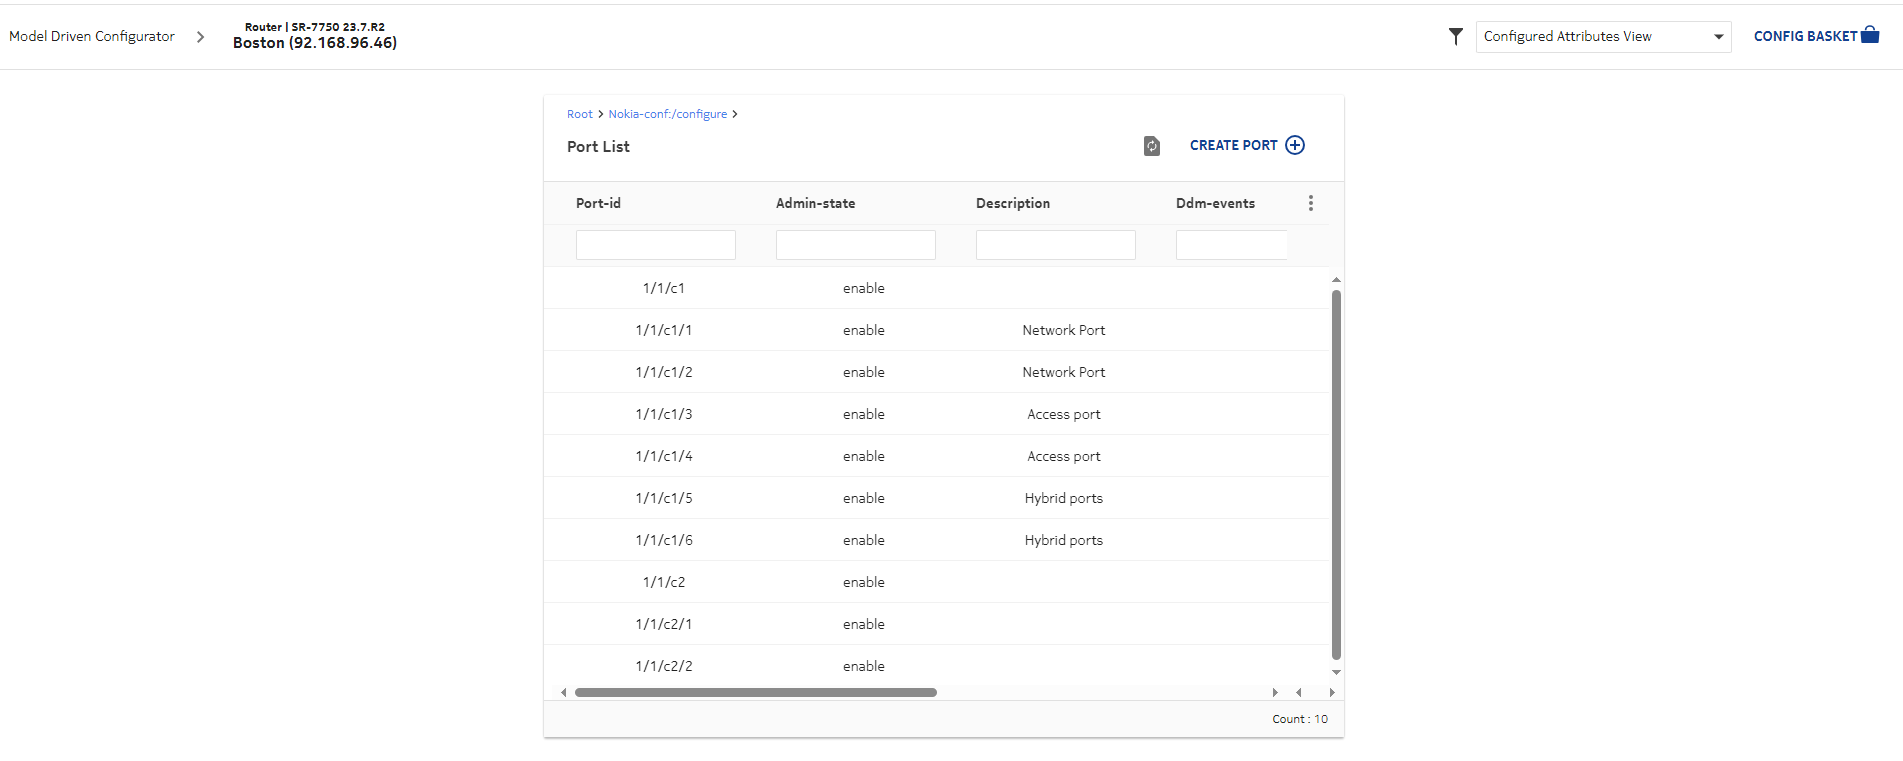
Task: Expand the Model Driven Configurator breadcrumb chevron
Action: pyautogui.click(x=200, y=37)
